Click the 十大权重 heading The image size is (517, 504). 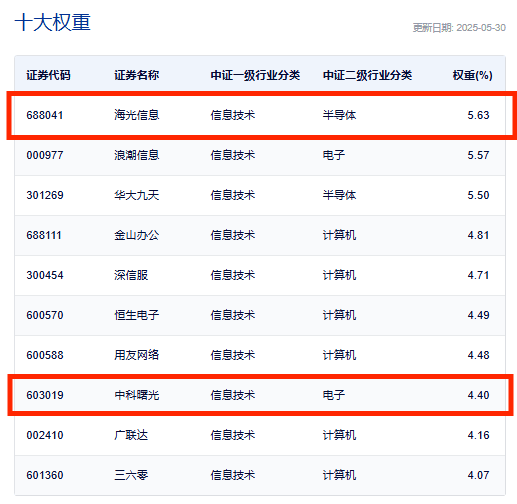point(53,23)
